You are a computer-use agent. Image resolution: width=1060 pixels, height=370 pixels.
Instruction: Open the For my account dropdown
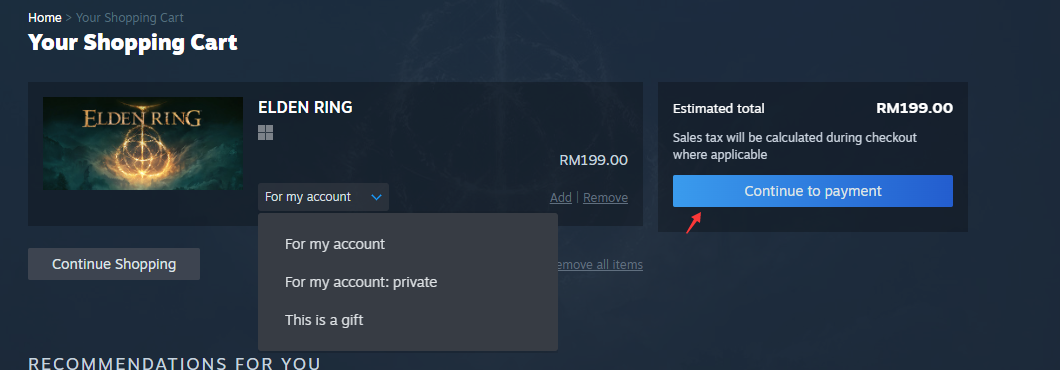coord(323,197)
